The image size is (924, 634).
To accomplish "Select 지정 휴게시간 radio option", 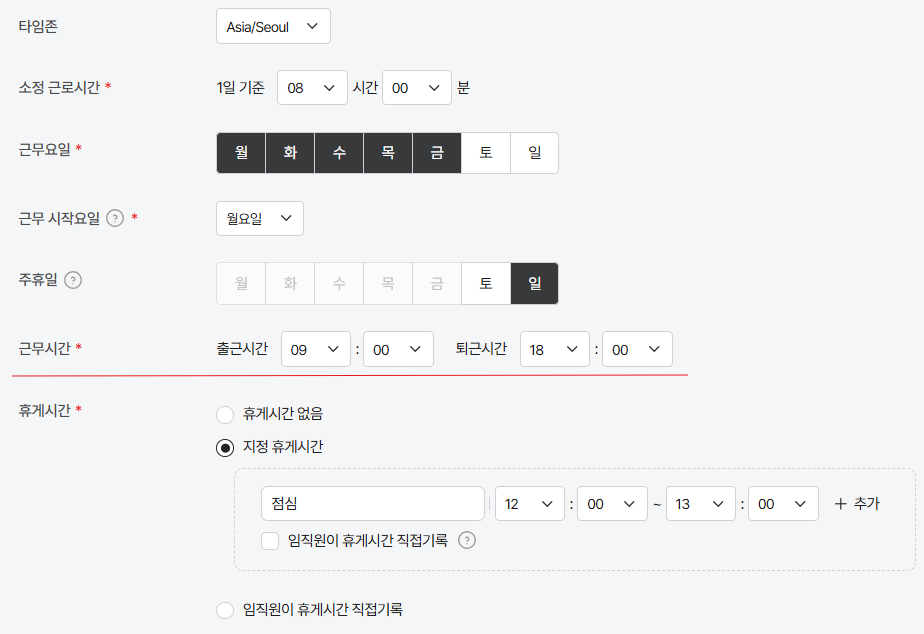I will (x=225, y=448).
